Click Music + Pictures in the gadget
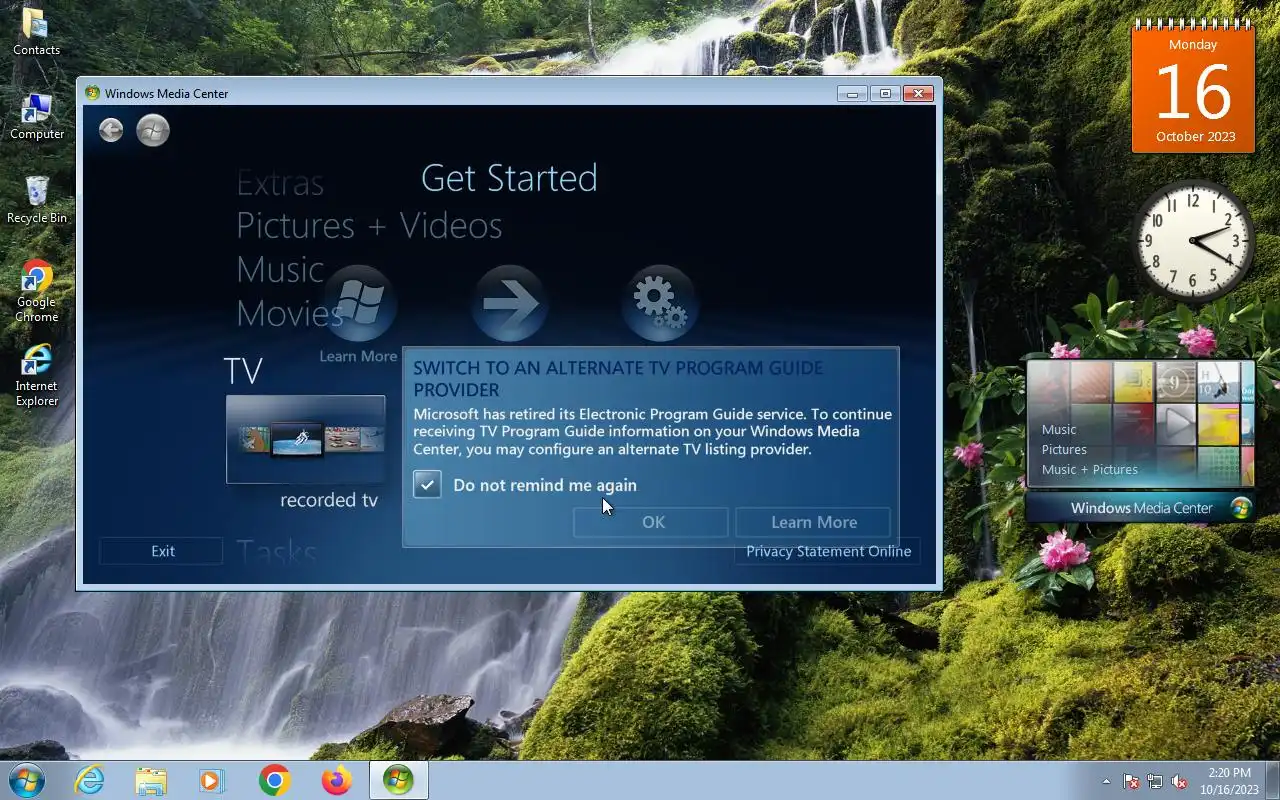This screenshot has height=800, width=1280. (1089, 469)
